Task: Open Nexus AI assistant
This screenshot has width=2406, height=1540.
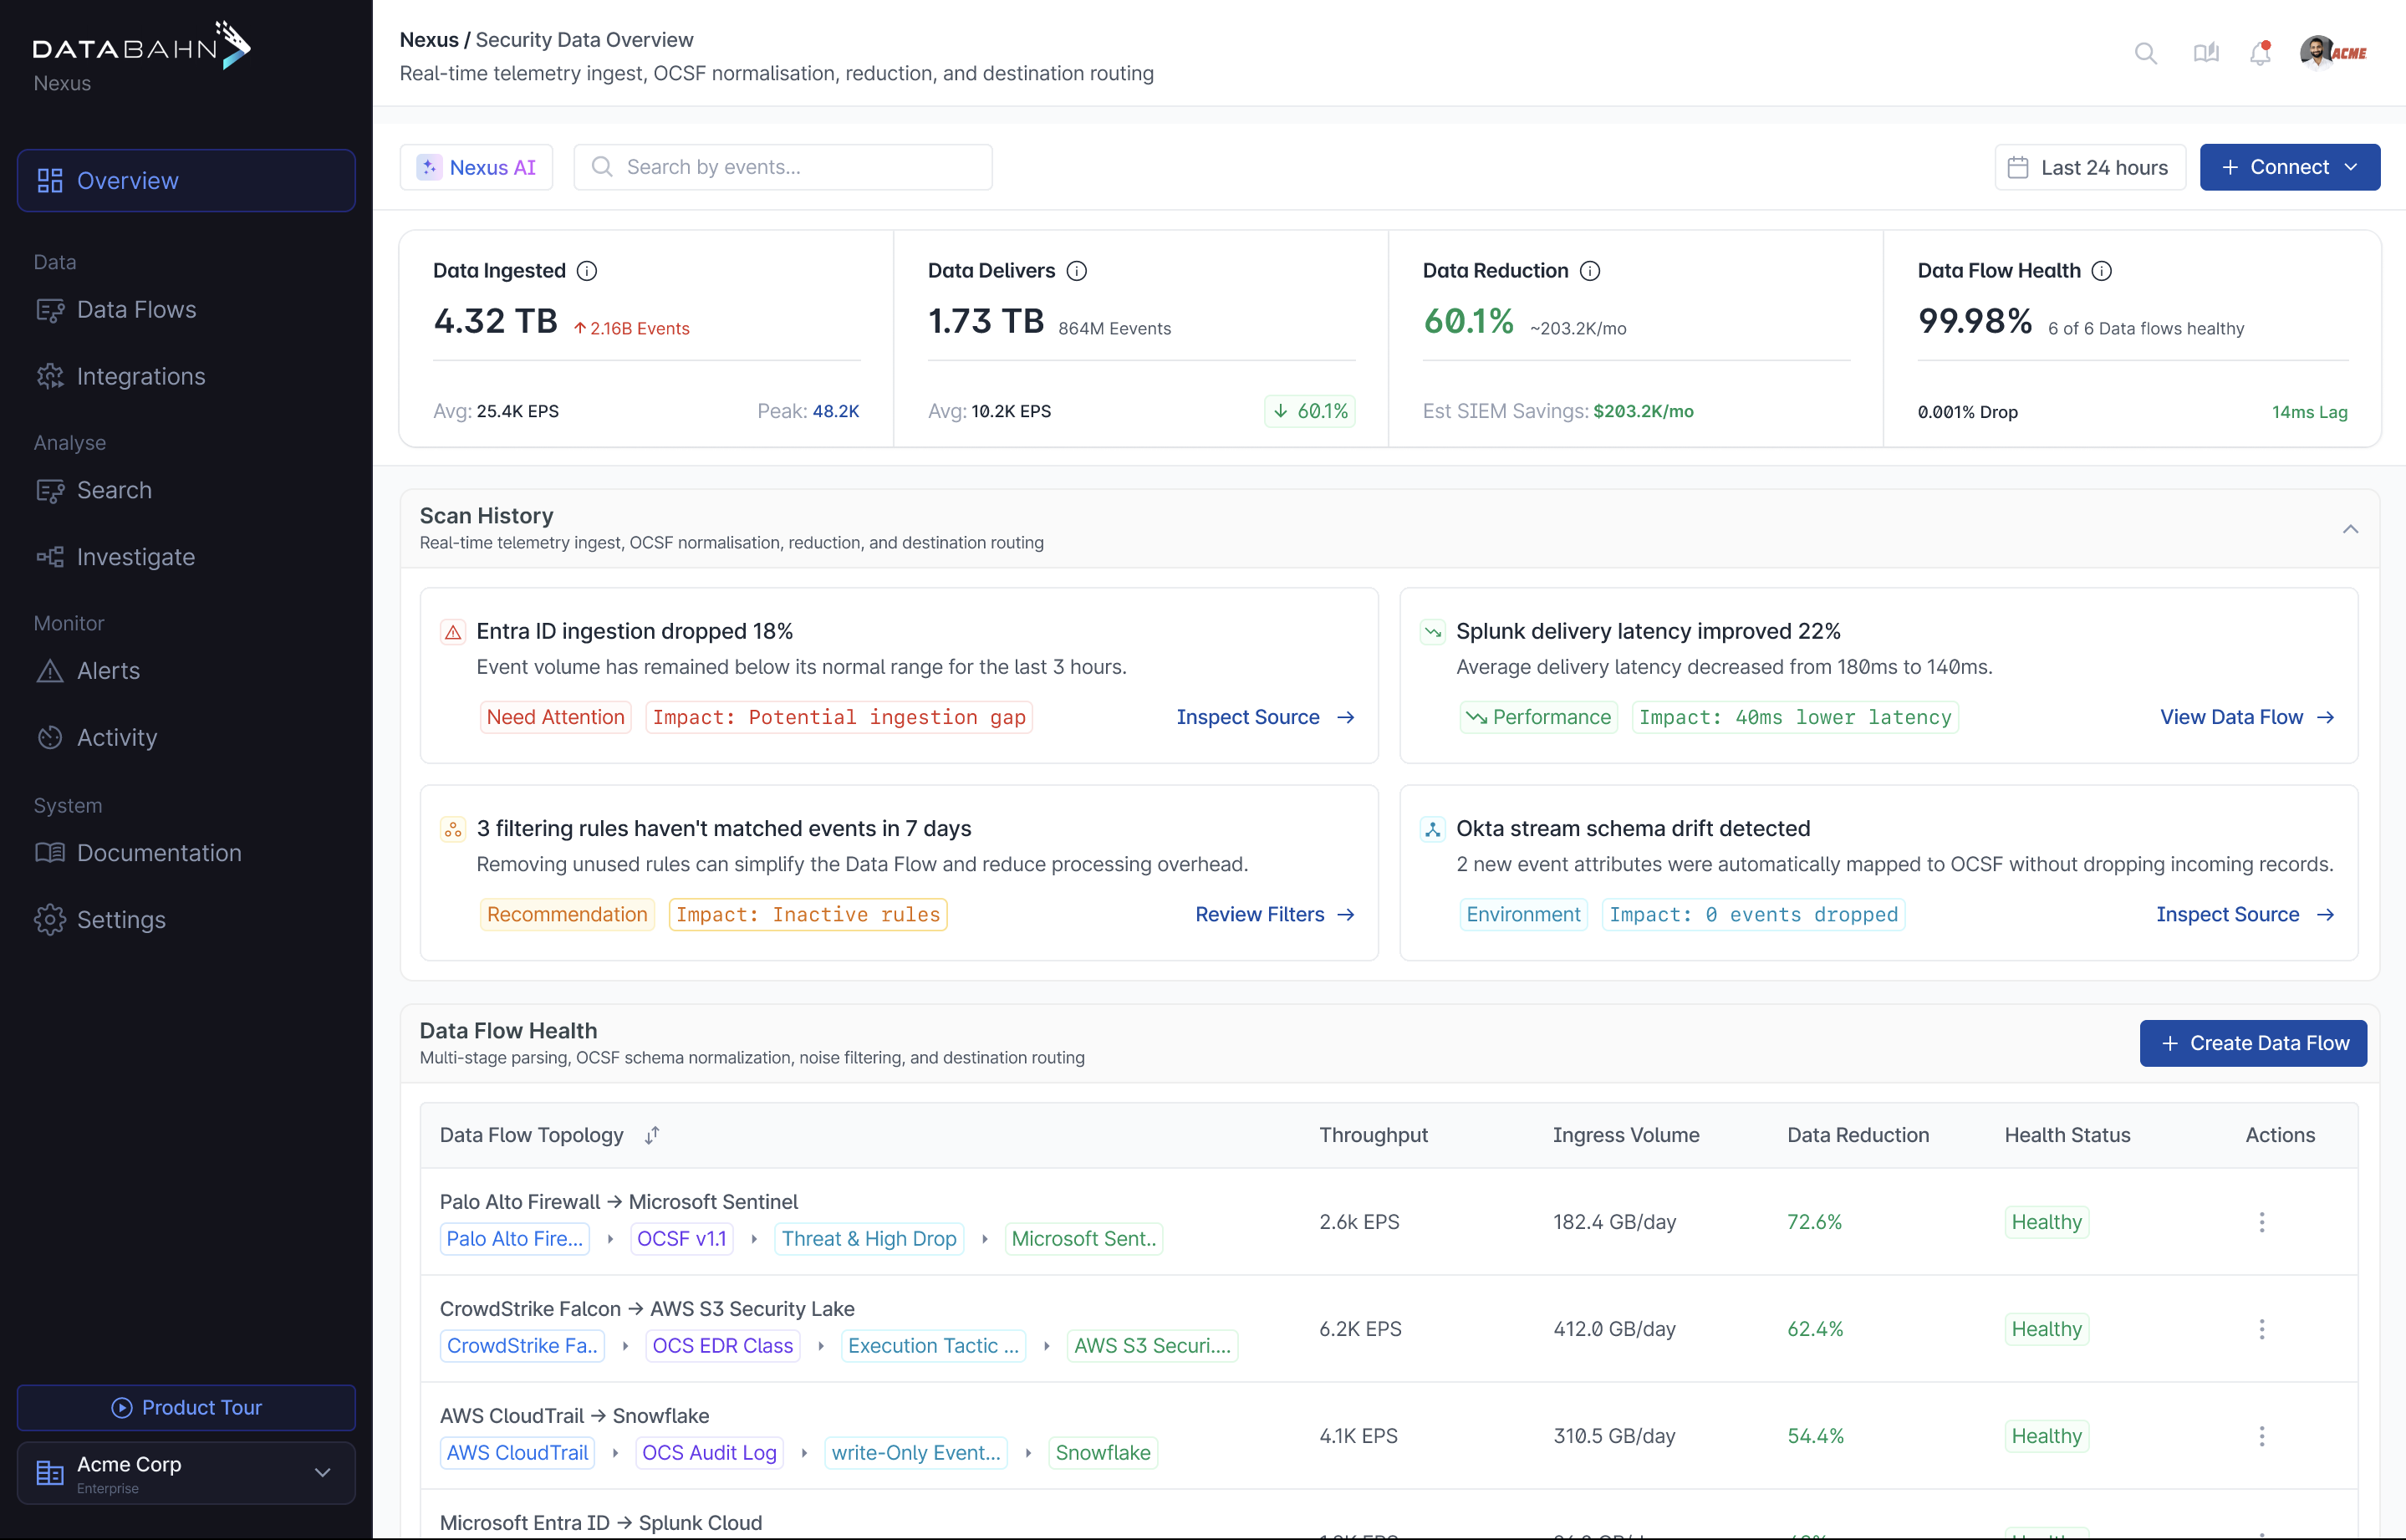Action: click(476, 167)
